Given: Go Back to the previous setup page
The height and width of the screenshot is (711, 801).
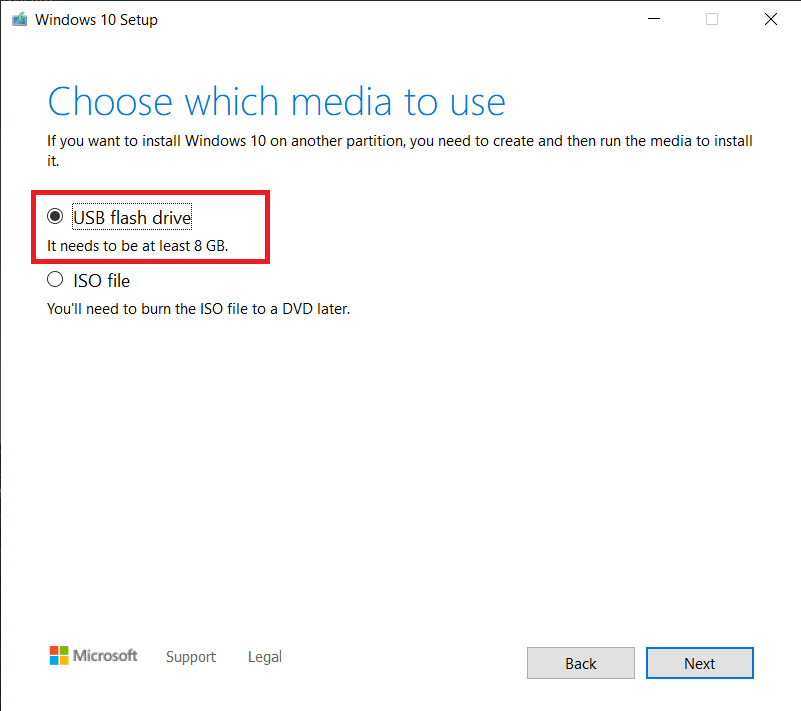Looking at the screenshot, I should click(581, 663).
